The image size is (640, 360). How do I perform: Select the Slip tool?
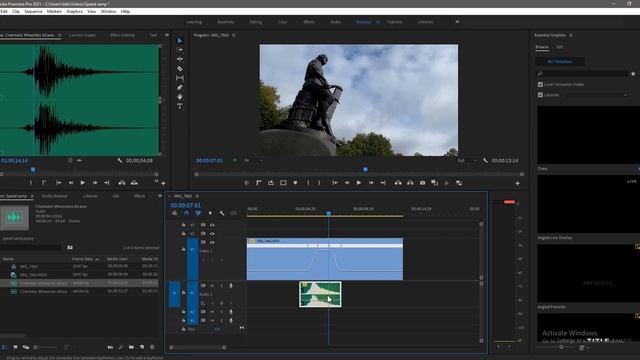click(180, 78)
